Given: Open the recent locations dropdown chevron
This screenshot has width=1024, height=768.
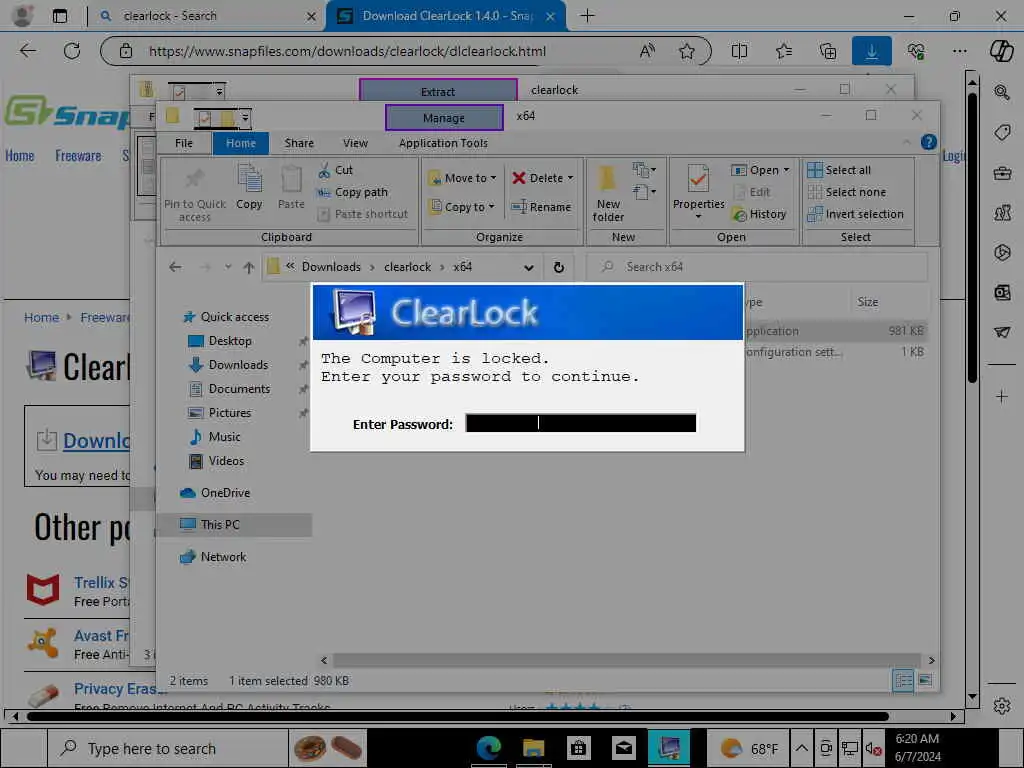Looking at the screenshot, I should point(228,266).
